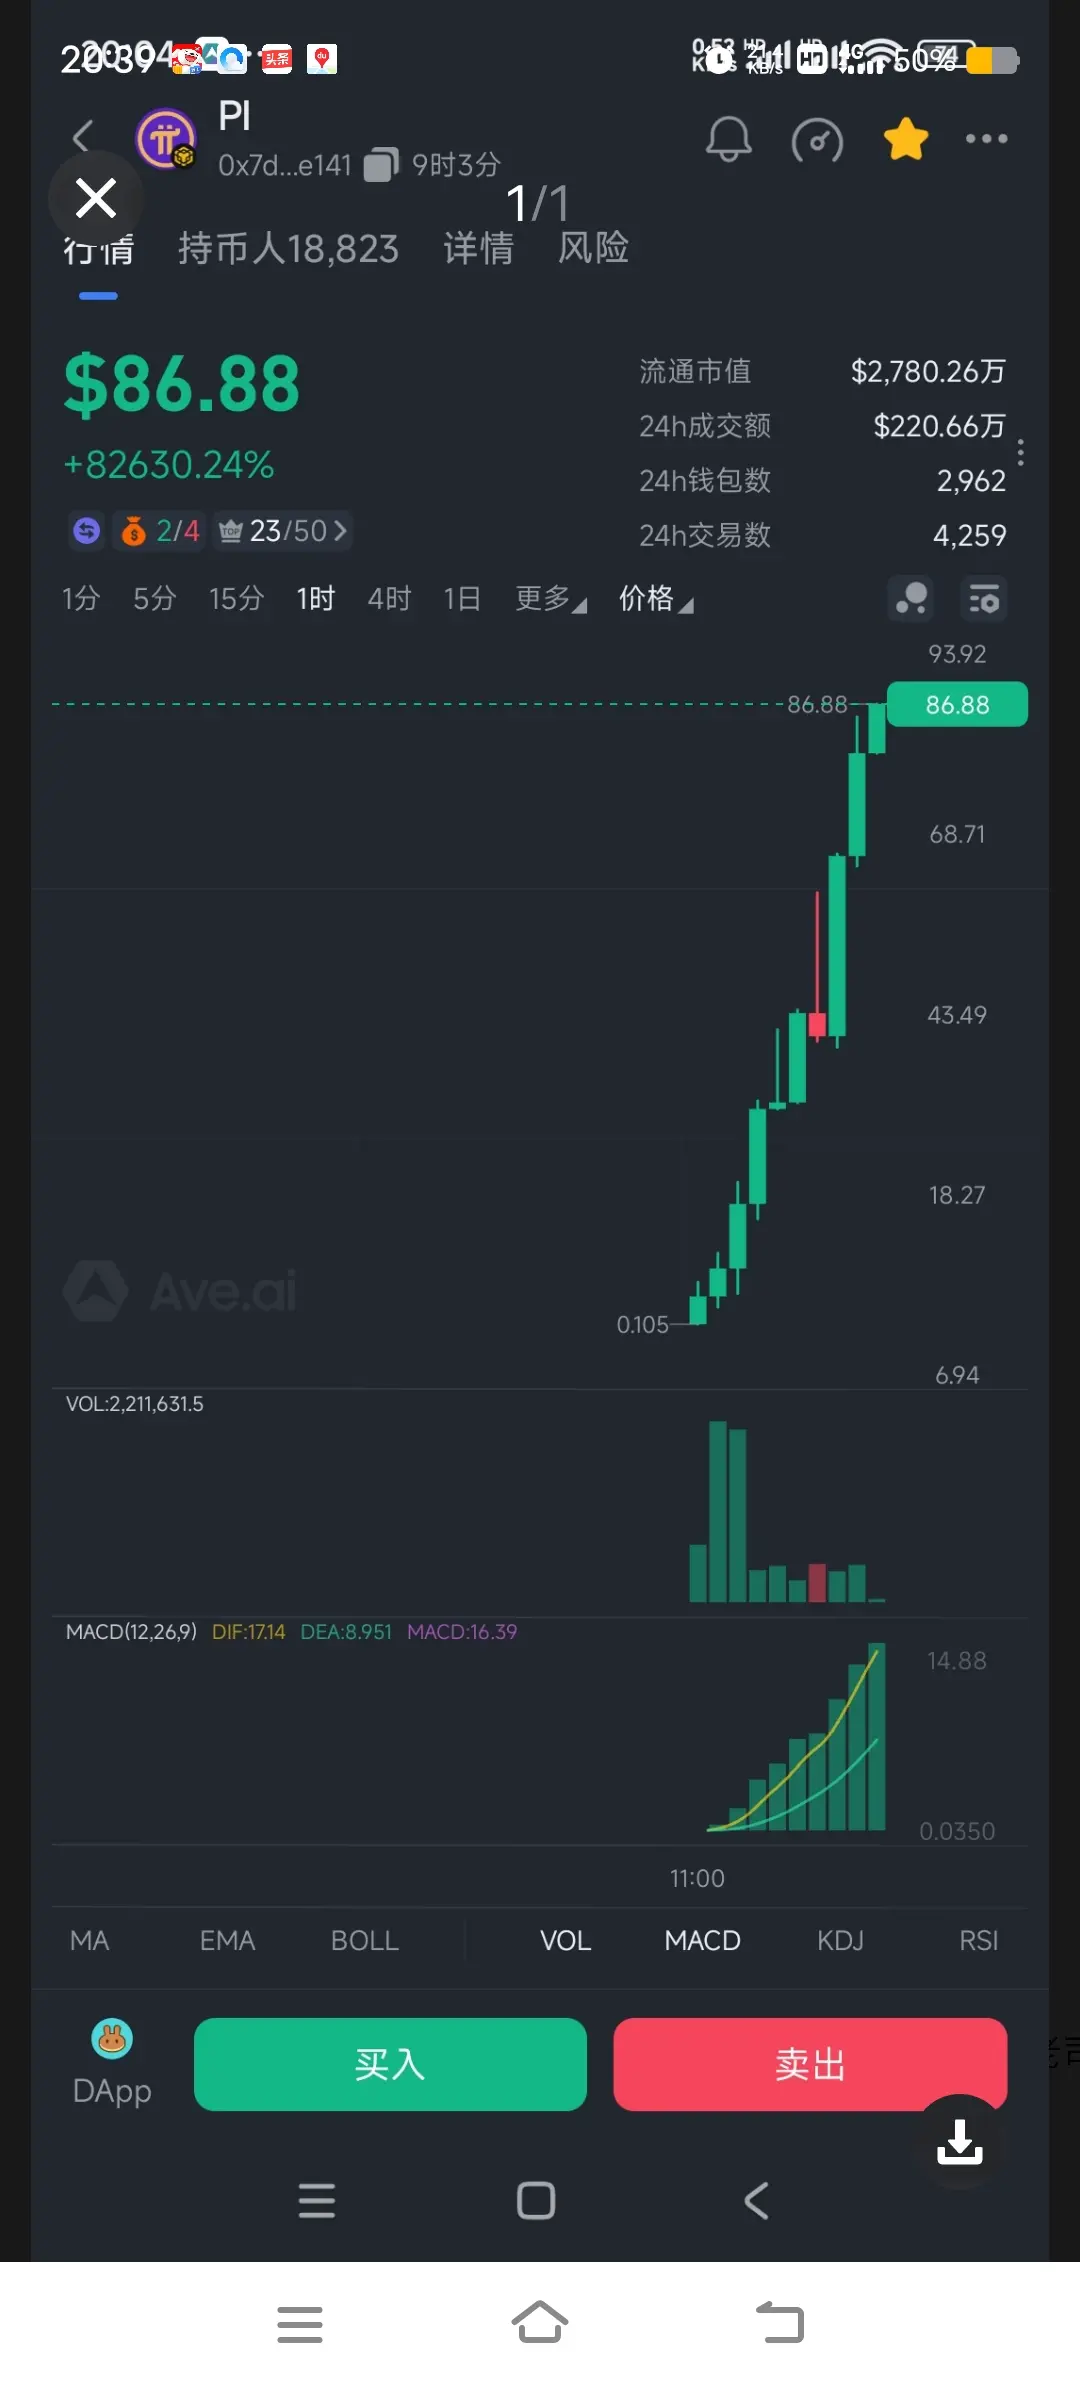Open chart settings icon

[x=984, y=600]
